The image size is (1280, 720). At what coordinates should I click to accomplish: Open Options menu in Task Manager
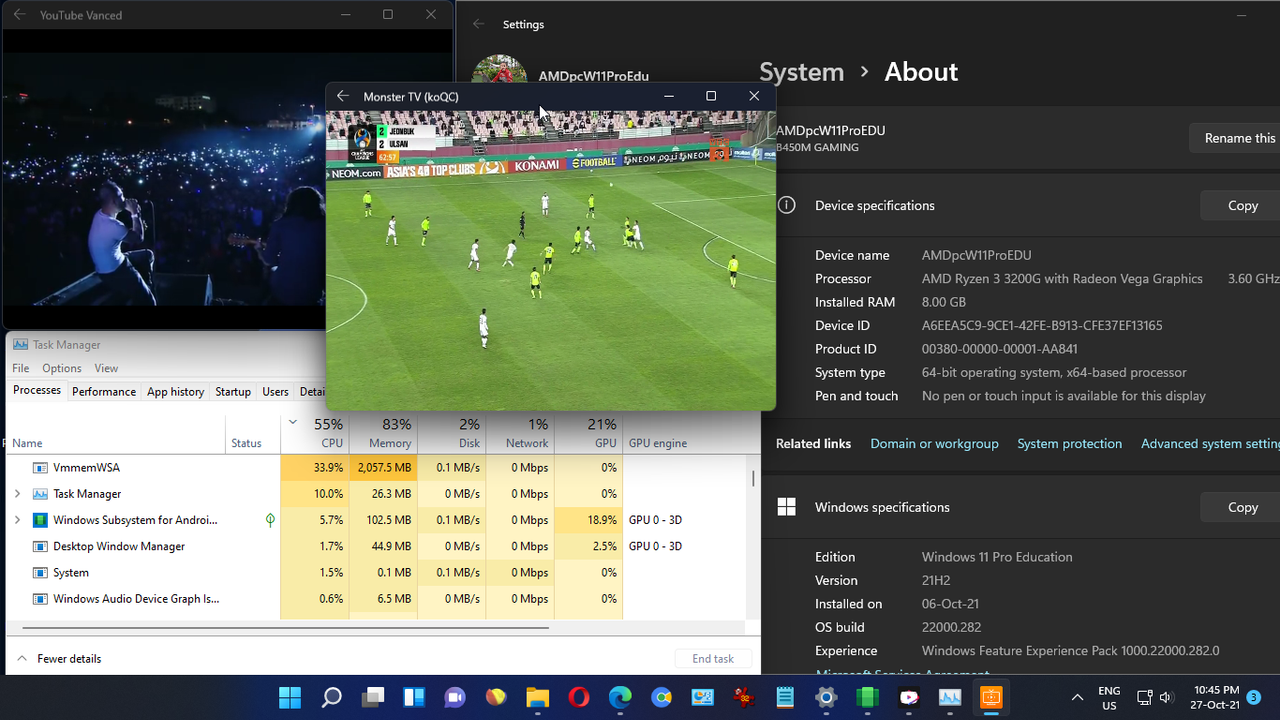coord(62,368)
